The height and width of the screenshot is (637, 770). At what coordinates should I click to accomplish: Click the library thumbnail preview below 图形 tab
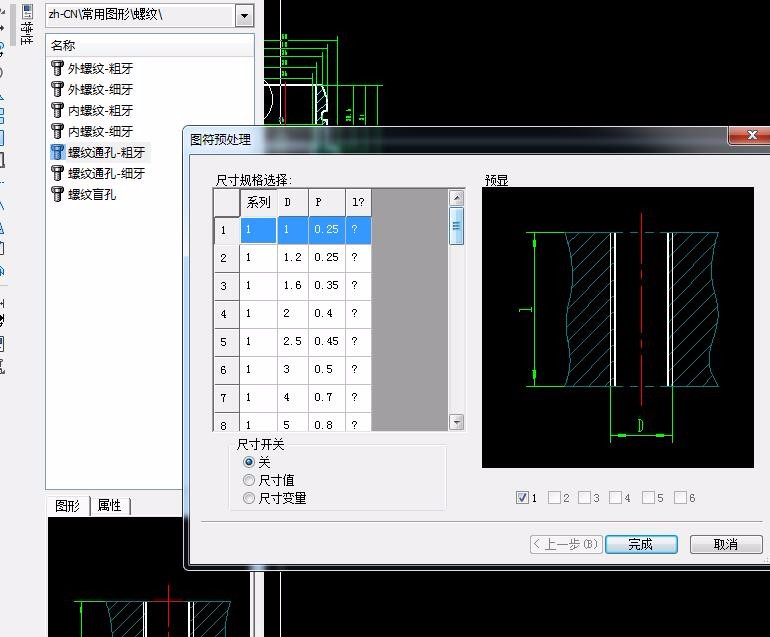[149, 577]
